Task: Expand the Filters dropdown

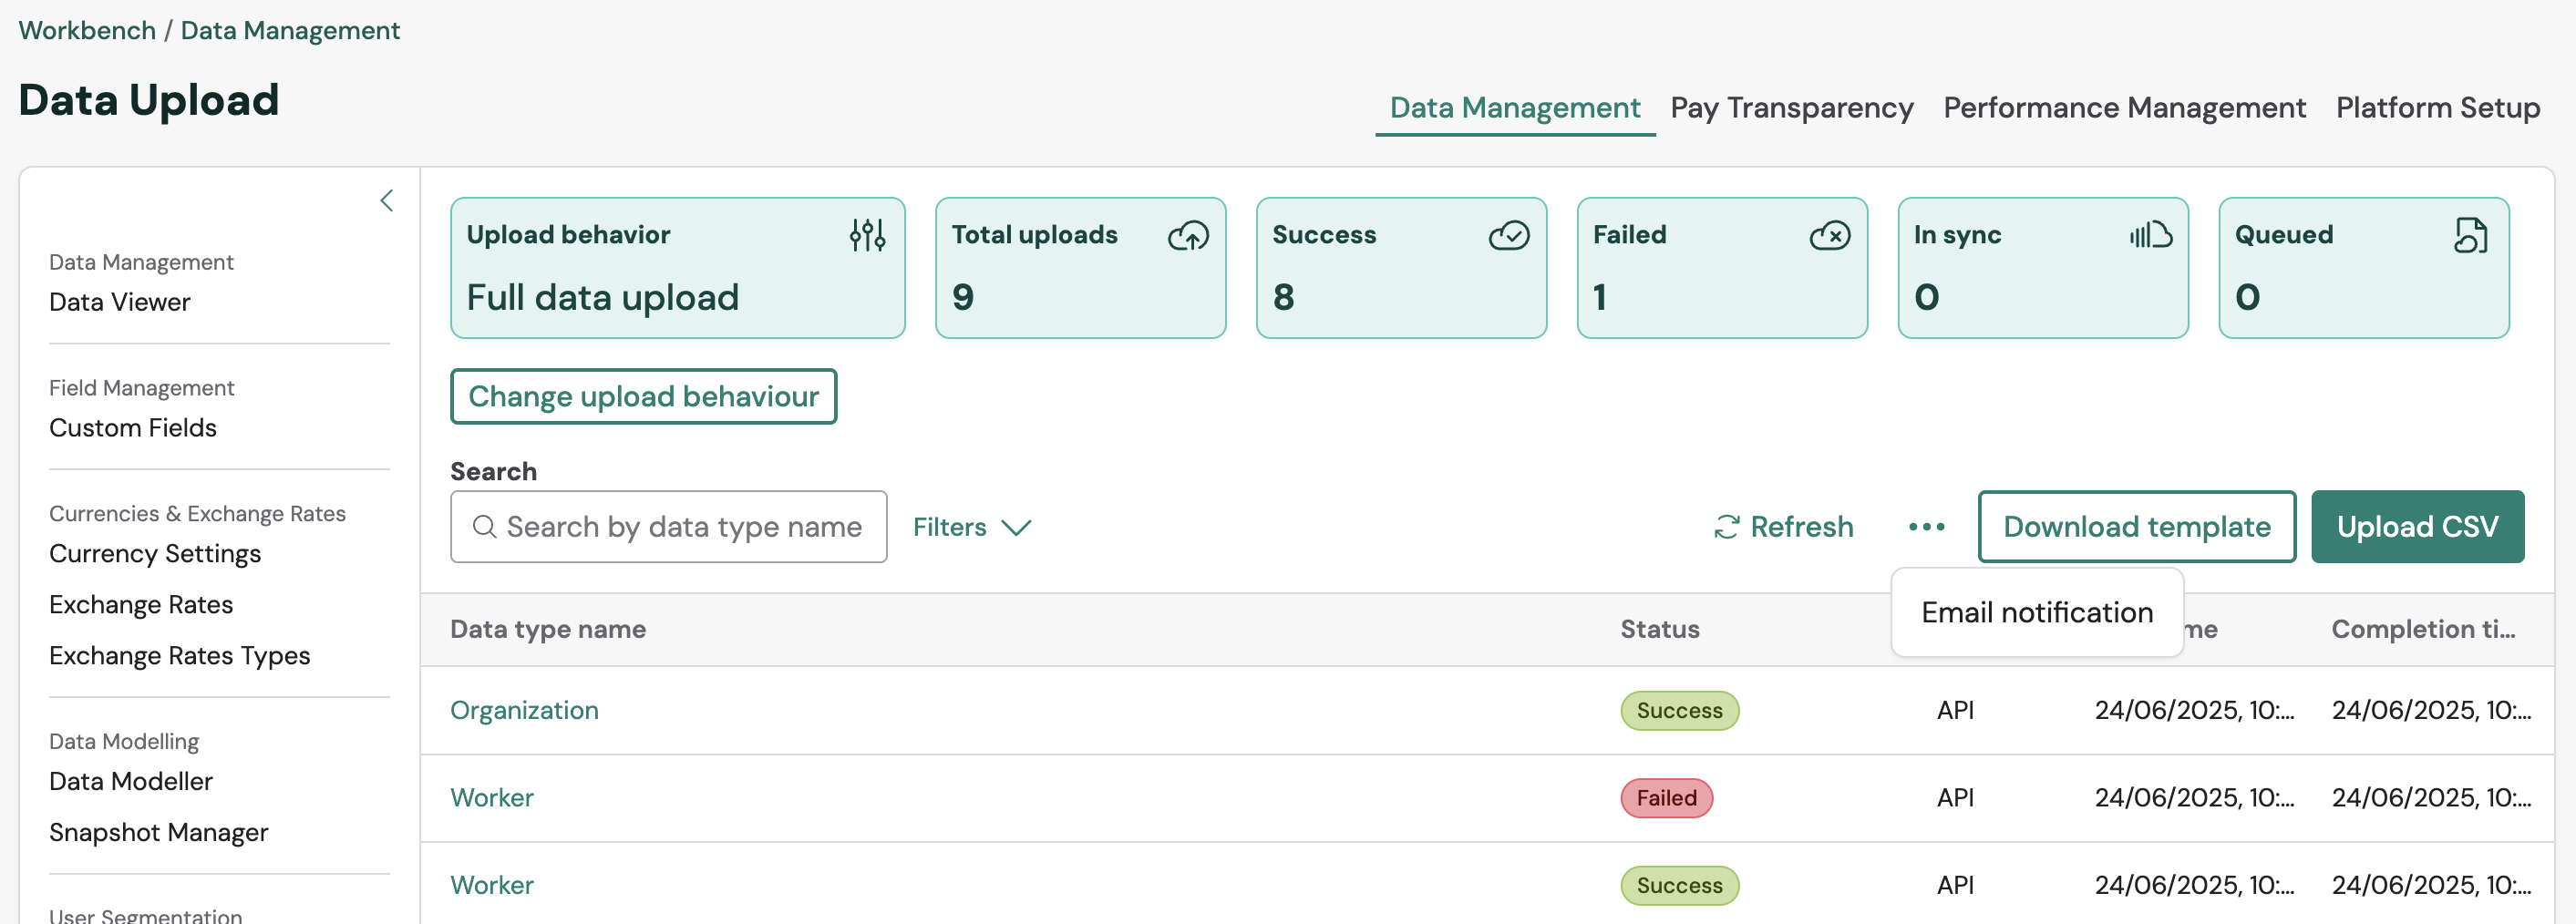Action: [x=971, y=527]
